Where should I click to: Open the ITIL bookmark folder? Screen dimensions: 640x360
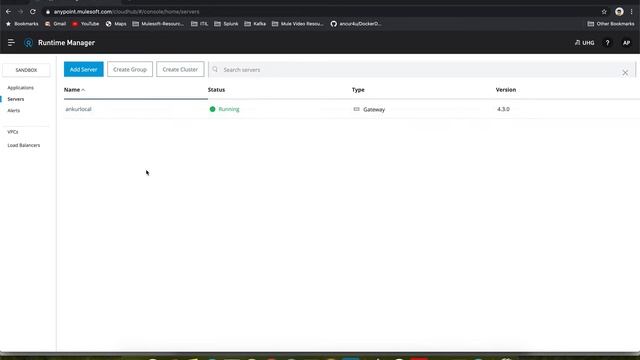[200, 24]
